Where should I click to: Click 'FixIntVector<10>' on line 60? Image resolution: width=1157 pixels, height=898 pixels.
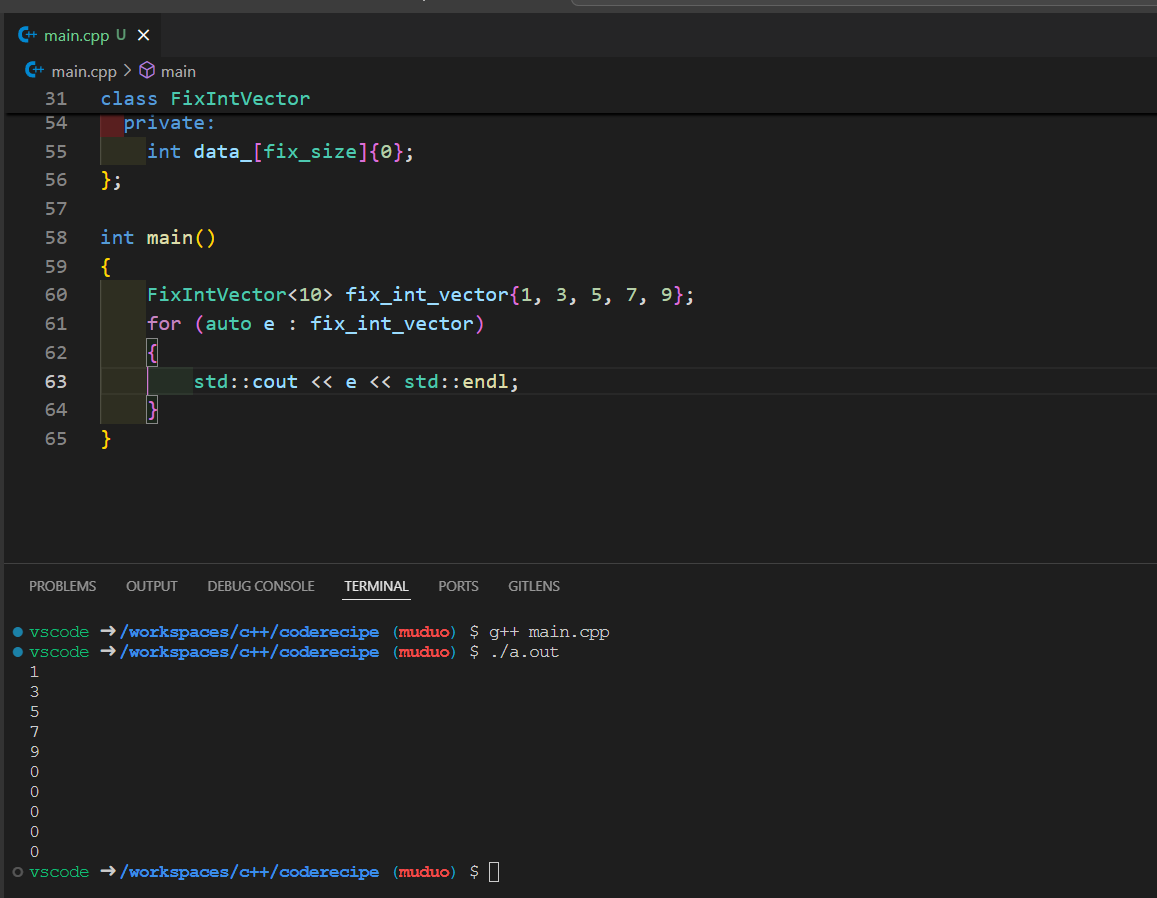[x=240, y=295]
